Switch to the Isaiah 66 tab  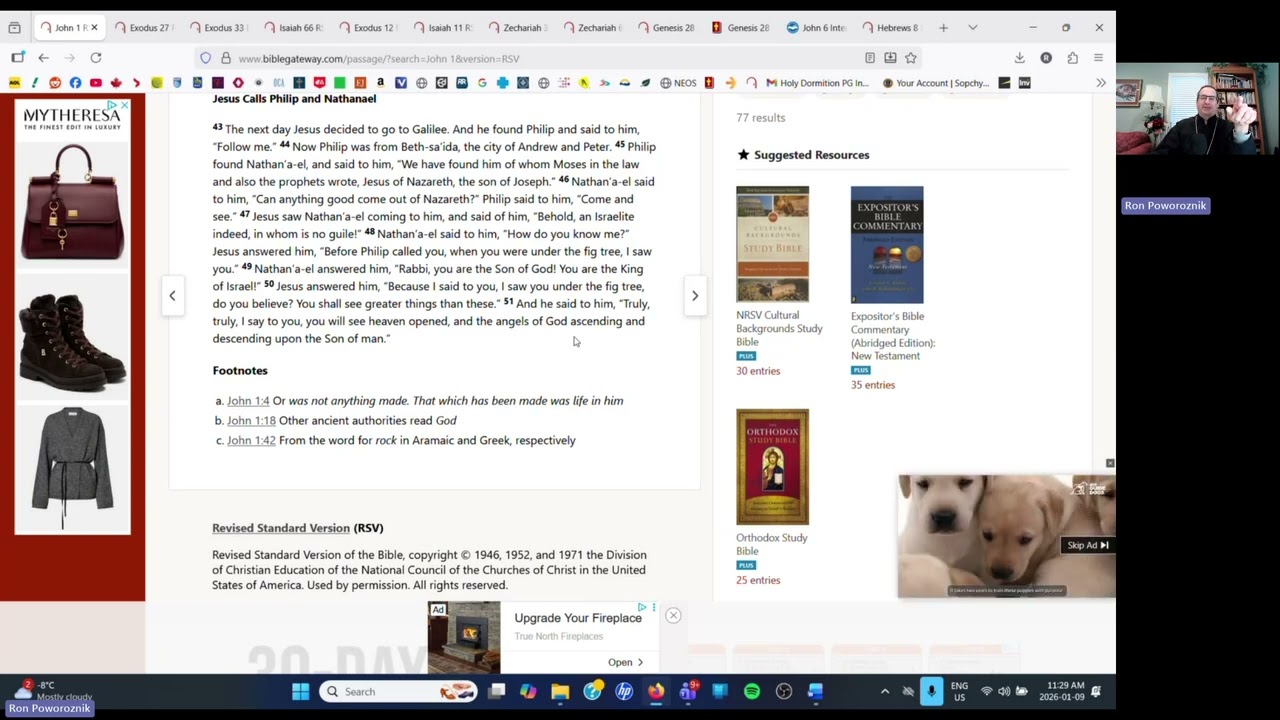[x=293, y=28]
